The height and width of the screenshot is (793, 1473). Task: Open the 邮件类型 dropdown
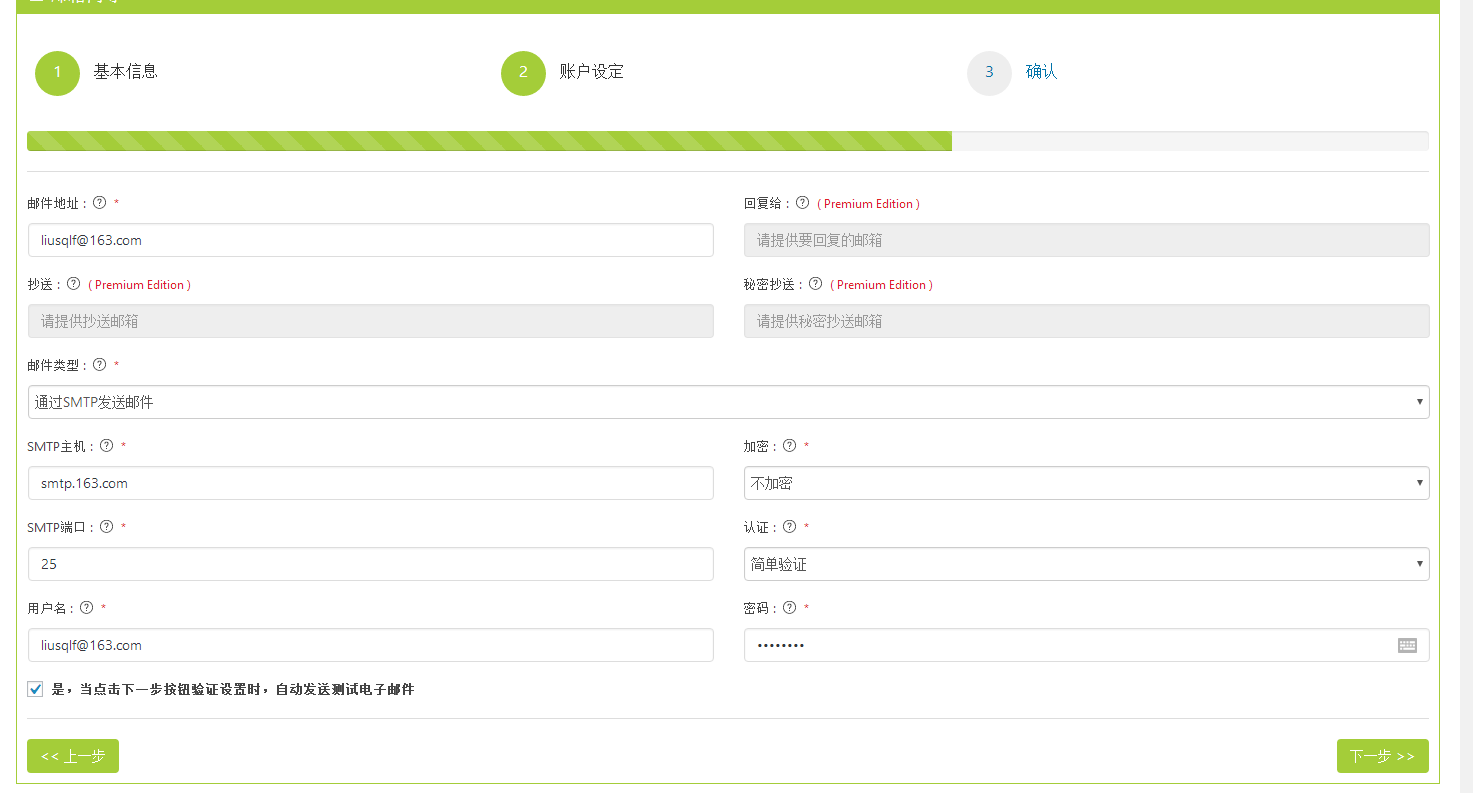pyautogui.click(x=728, y=402)
